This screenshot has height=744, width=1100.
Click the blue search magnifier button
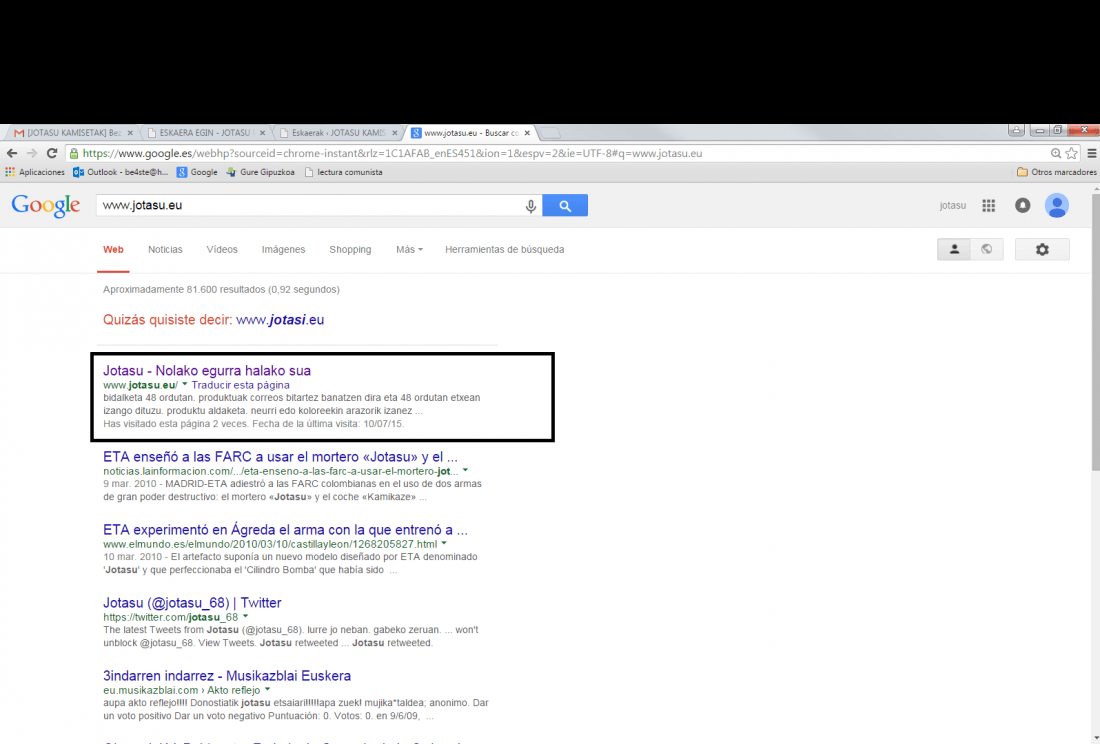click(x=565, y=205)
